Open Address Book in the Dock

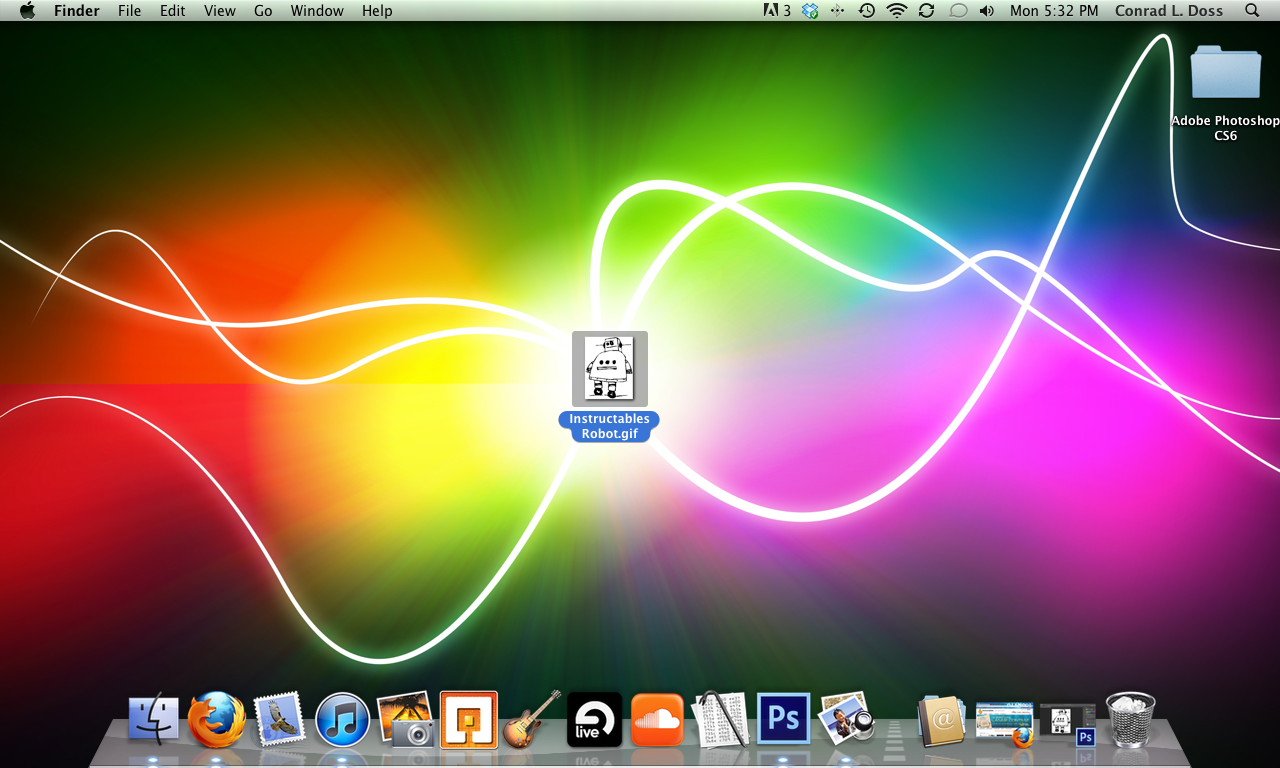pyautogui.click(x=941, y=720)
